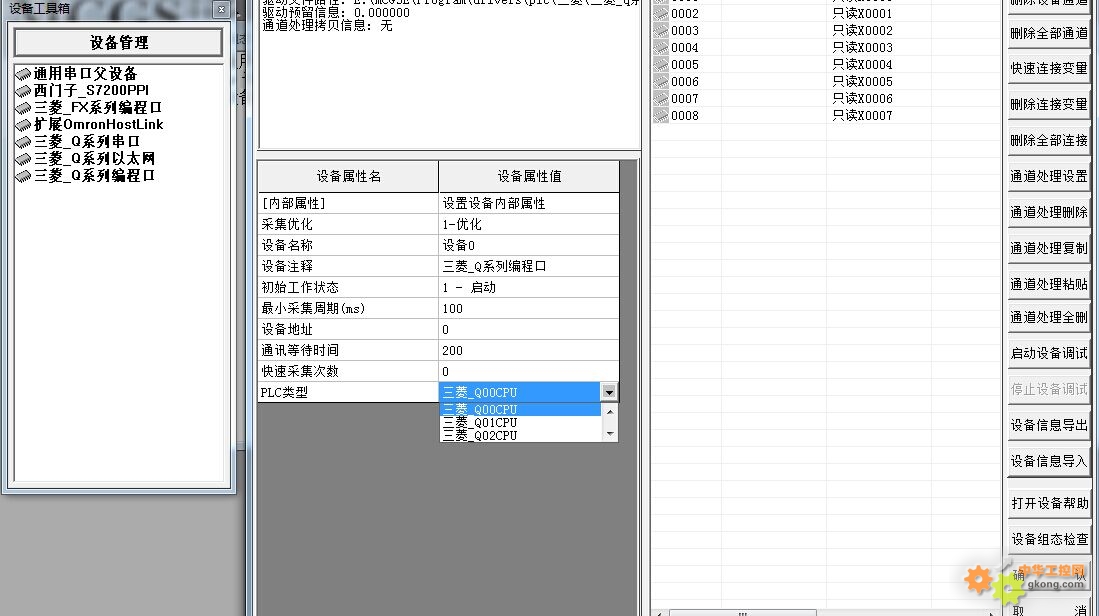Click the 初始工作状态 value 1 - 启动

(x=529, y=287)
